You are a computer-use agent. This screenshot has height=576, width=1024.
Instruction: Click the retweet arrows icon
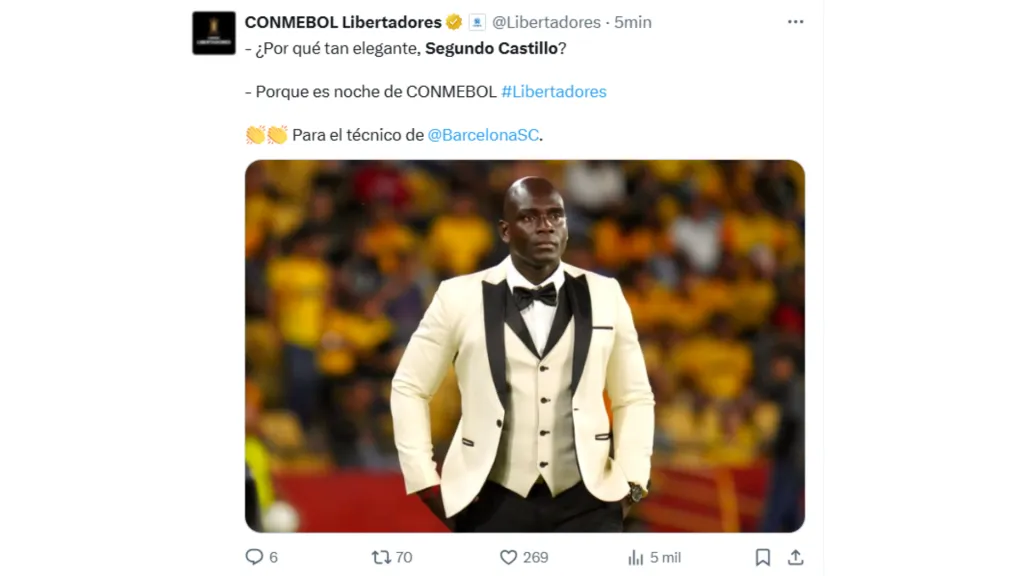coord(381,557)
